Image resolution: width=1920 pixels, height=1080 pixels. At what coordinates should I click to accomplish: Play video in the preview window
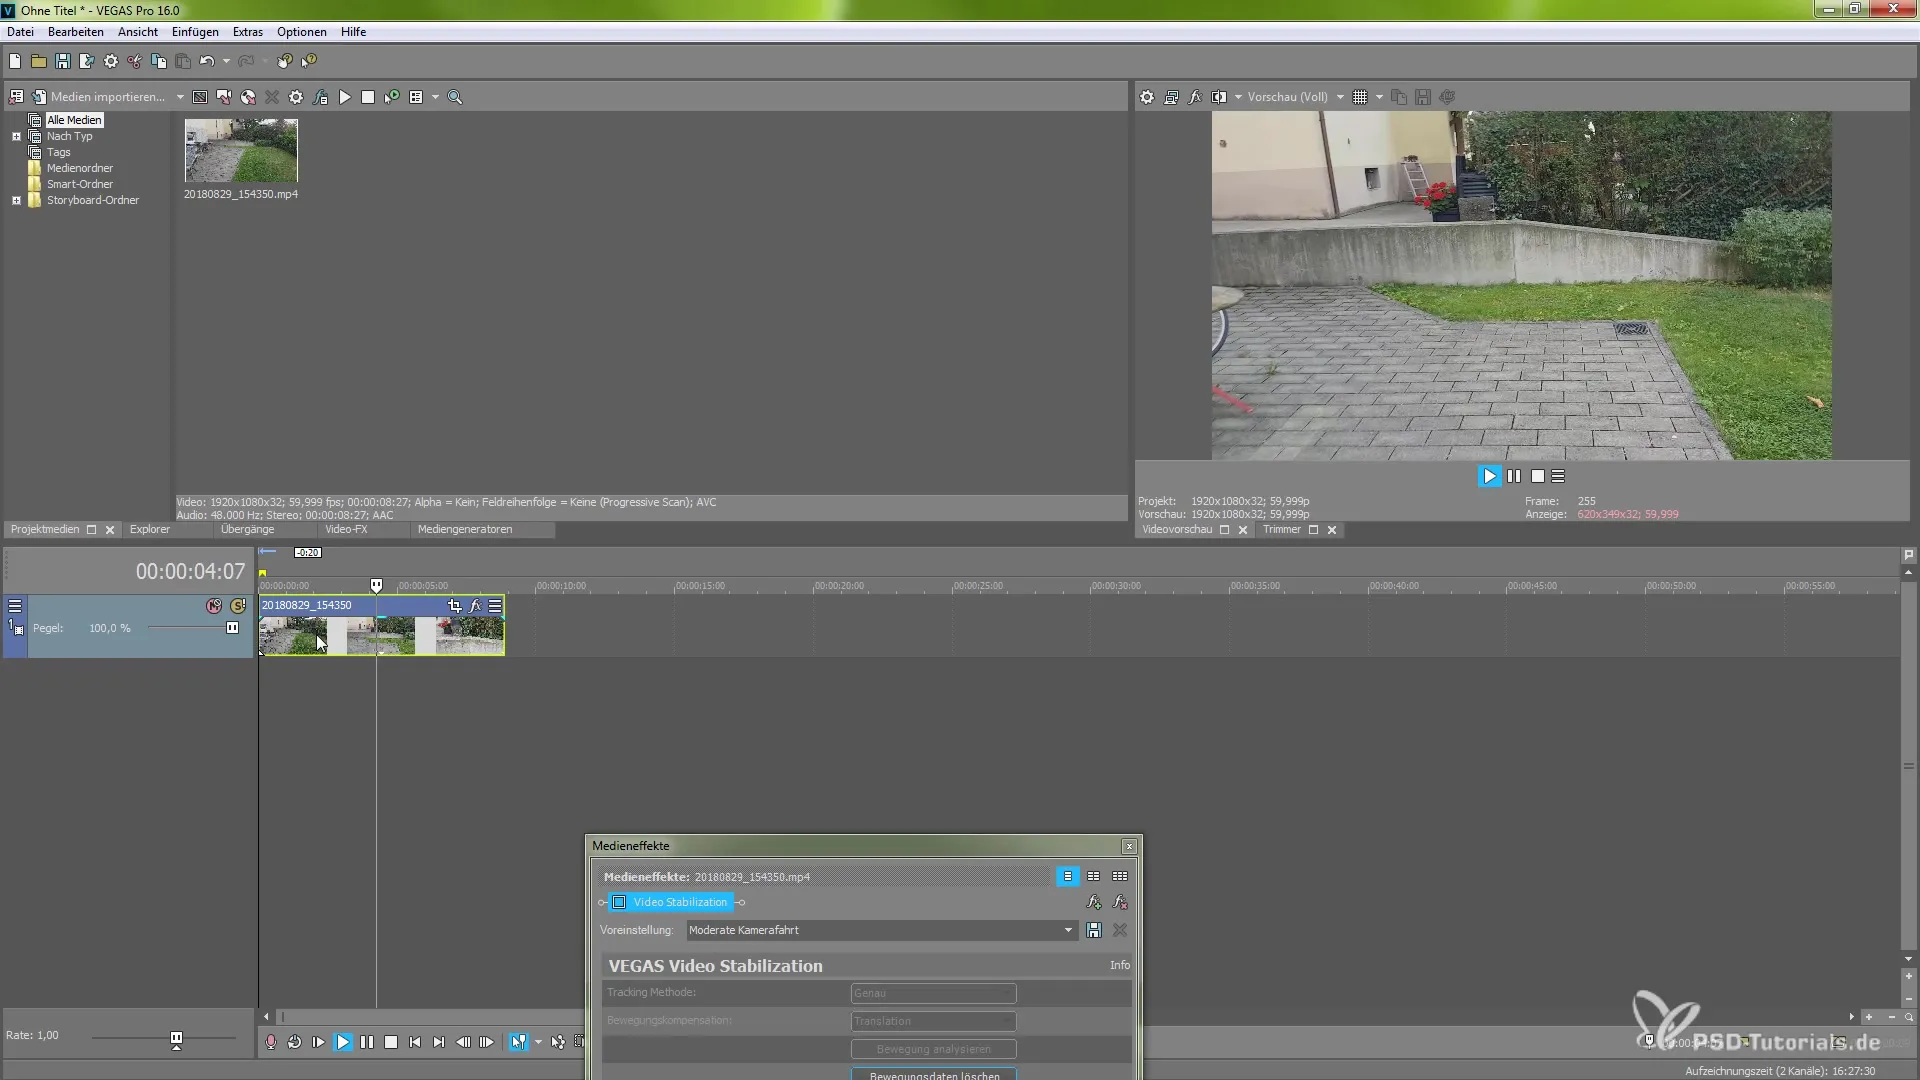tap(1490, 477)
